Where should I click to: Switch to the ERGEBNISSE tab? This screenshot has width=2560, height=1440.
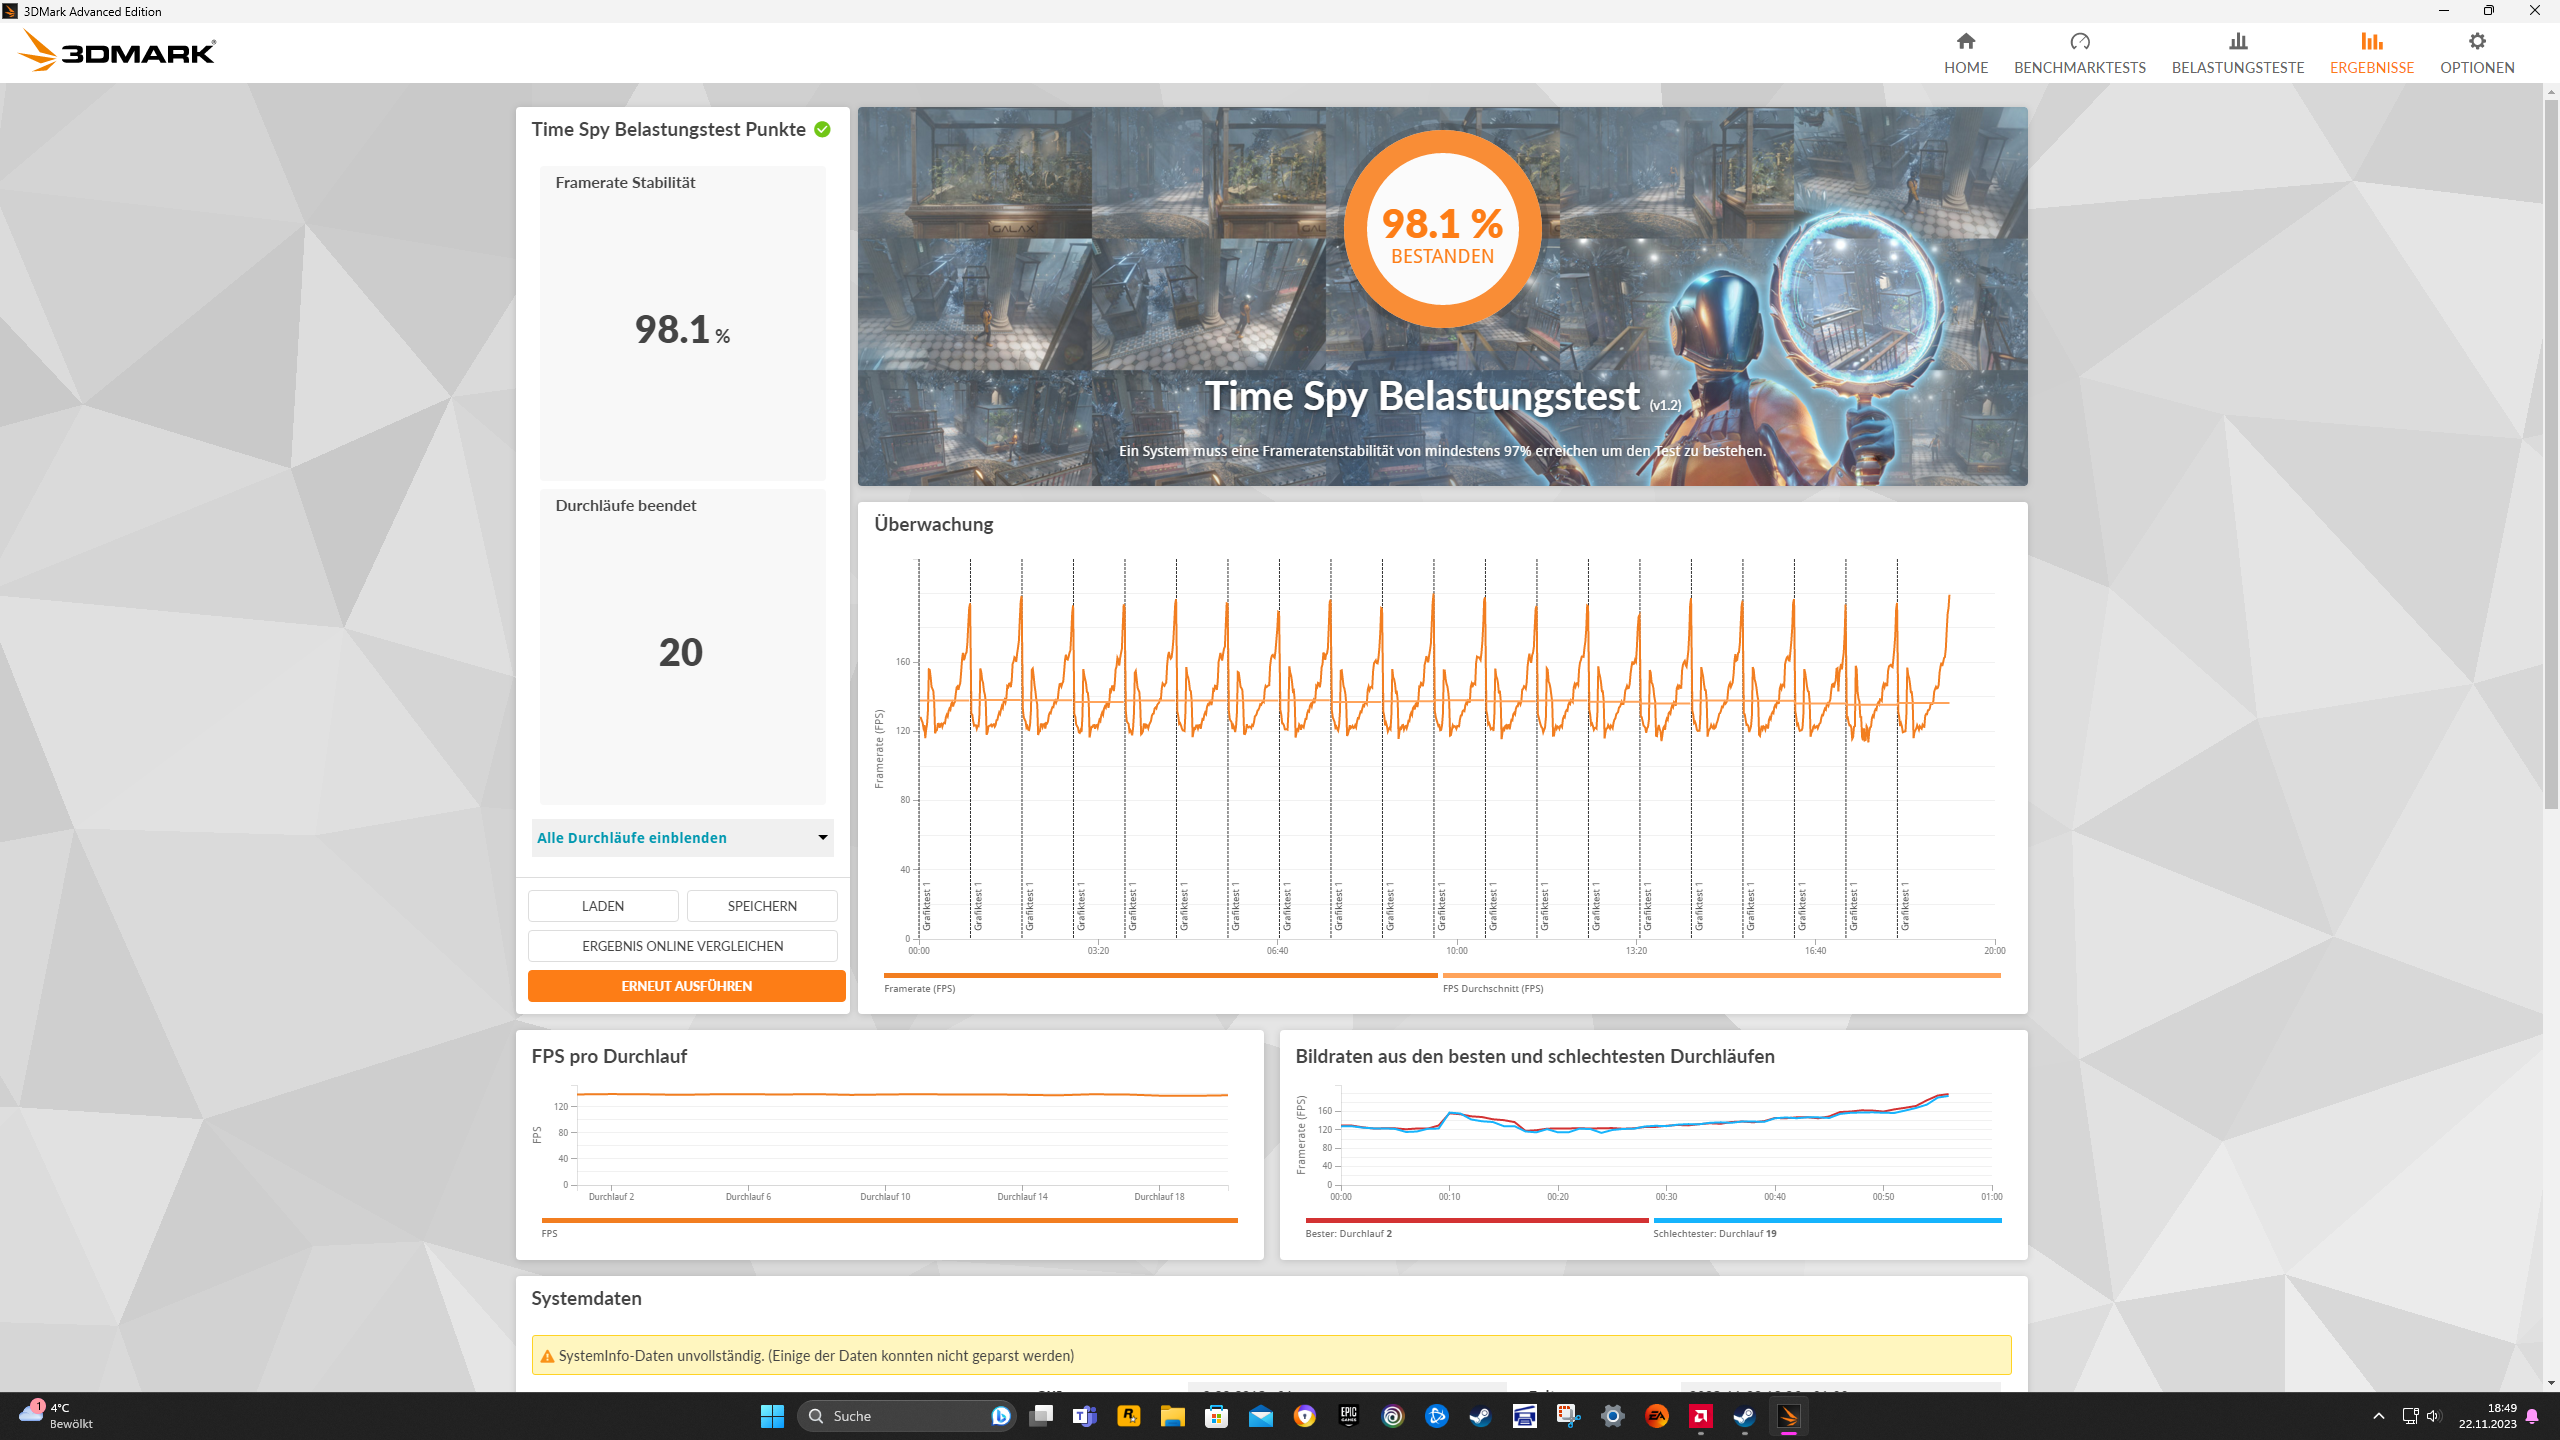[x=2371, y=52]
